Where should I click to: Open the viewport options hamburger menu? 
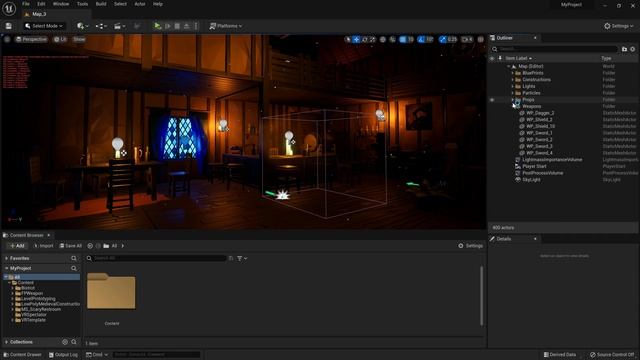tap(7, 39)
